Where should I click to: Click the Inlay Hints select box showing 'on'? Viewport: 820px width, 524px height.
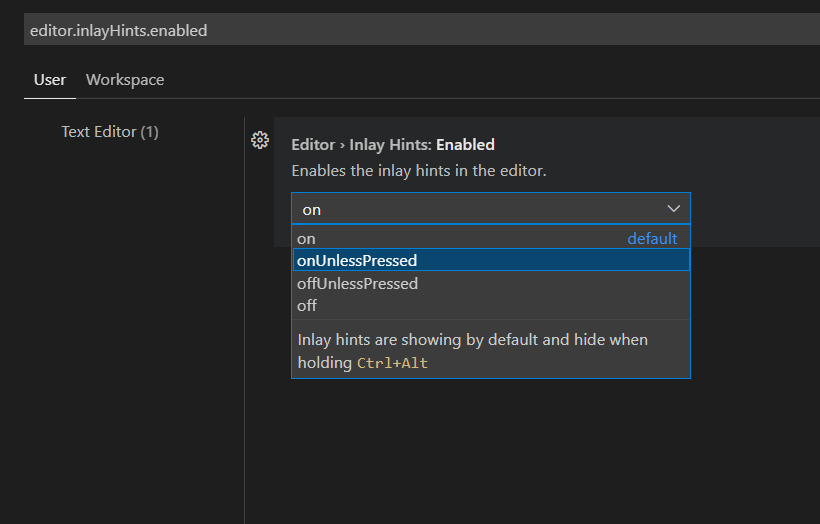pos(480,209)
